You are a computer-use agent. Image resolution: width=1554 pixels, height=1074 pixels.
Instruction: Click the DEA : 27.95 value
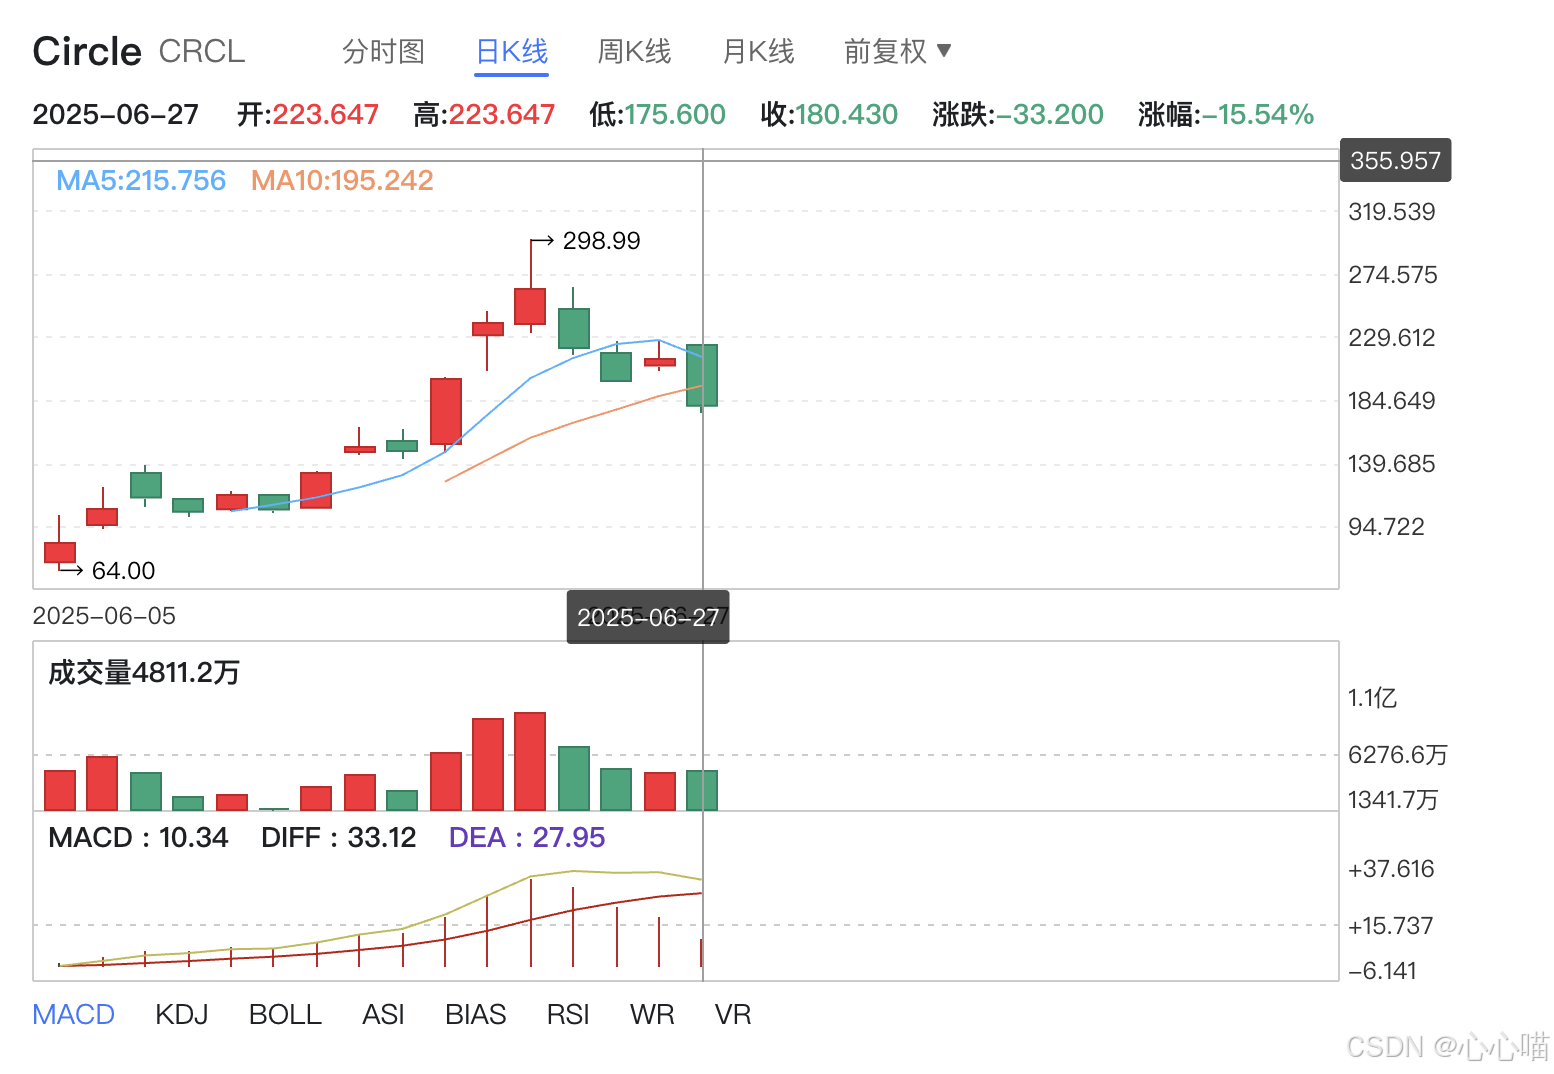pyautogui.click(x=527, y=837)
